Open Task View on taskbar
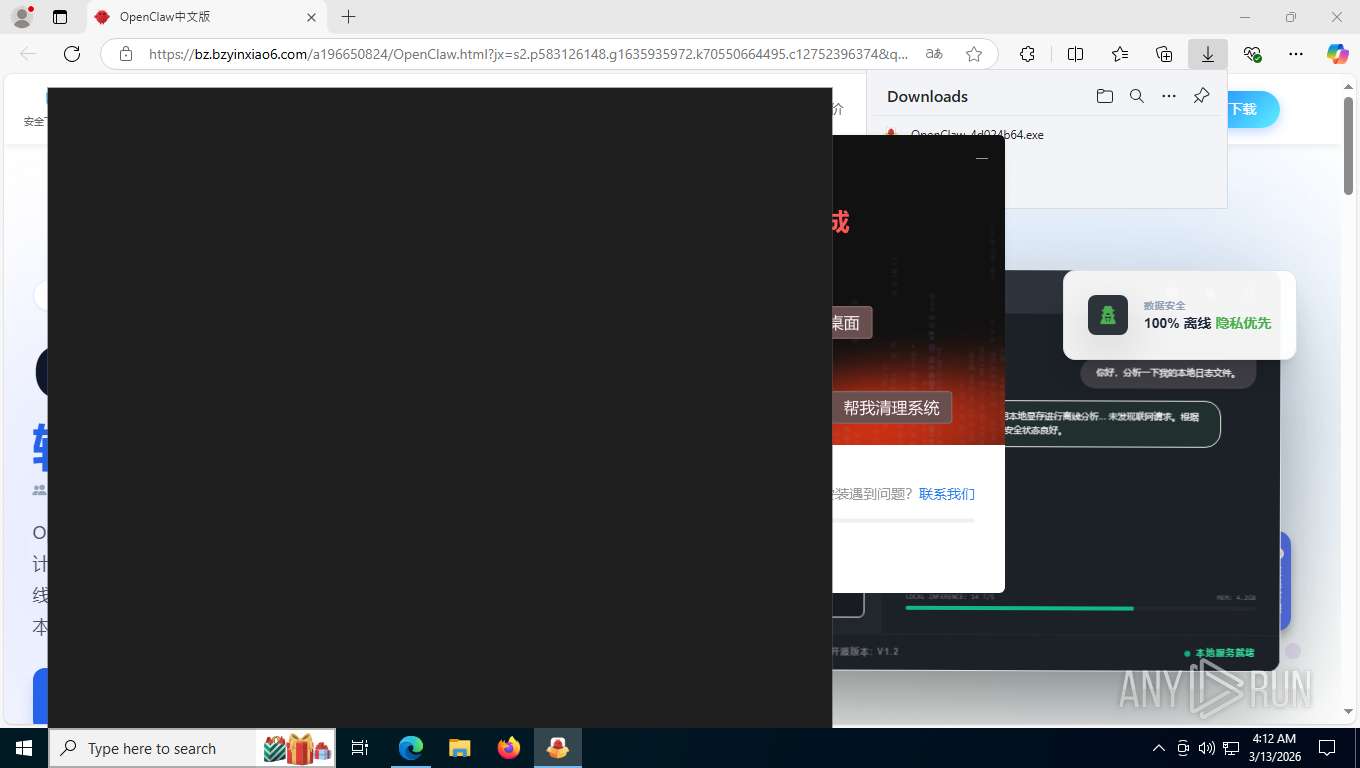Viewport: 1360px width, 768px height. pos(360,748)
